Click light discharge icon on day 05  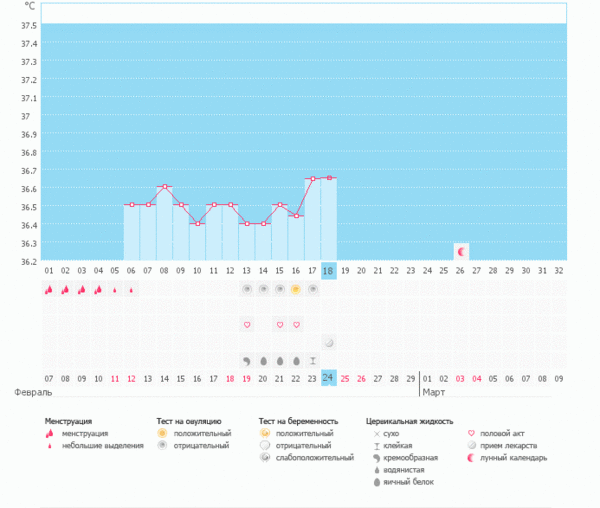click(x=115, y=290)
